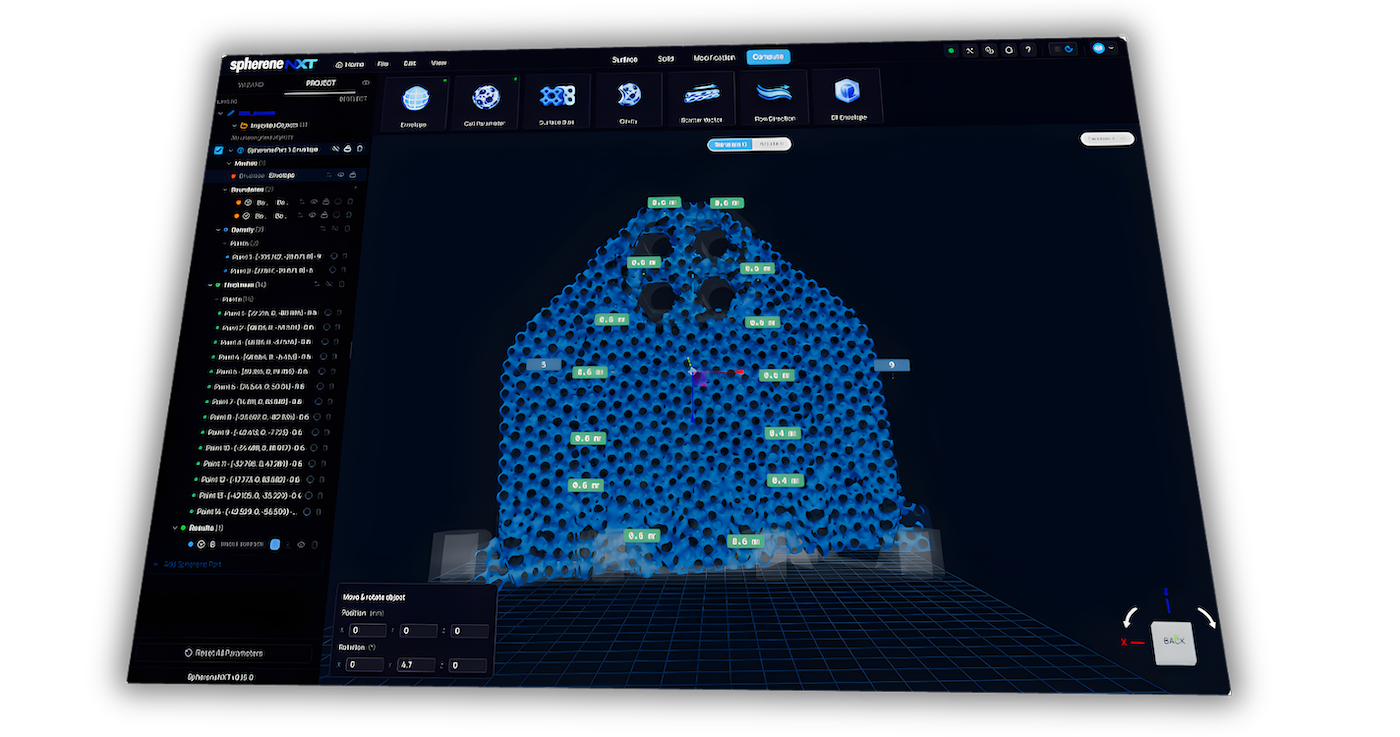This screenshot has height=737, width=1400.
Task: Select the Surface Bias tool tile
Action: 557,101
